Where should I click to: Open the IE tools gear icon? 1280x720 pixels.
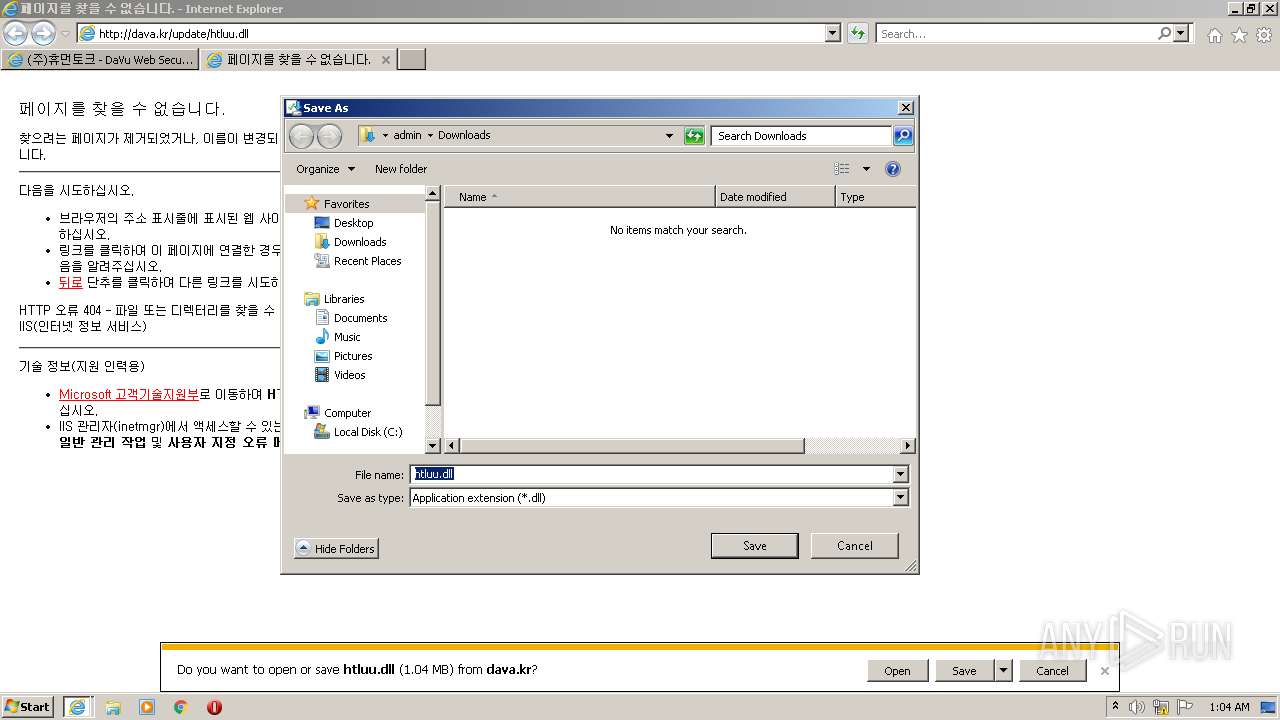tap(1264, 35)
